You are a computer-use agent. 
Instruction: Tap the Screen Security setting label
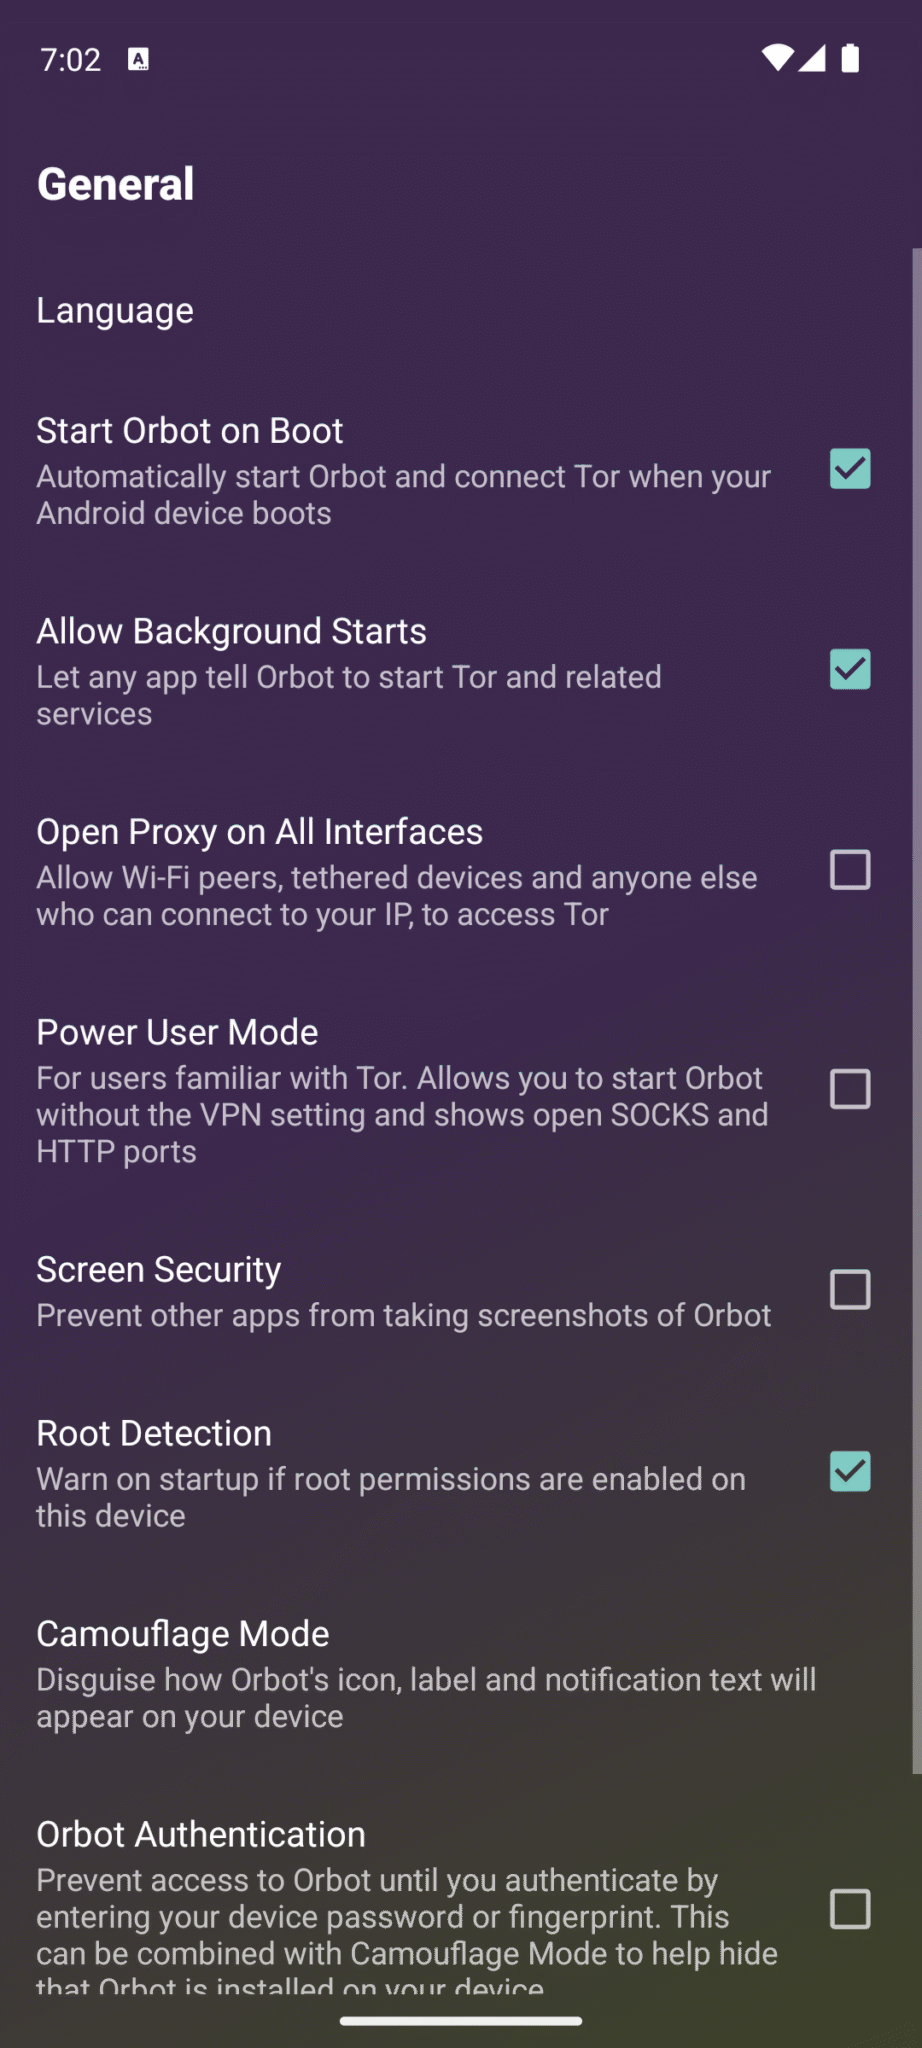pyautogui.click(x=157, y=1269)
